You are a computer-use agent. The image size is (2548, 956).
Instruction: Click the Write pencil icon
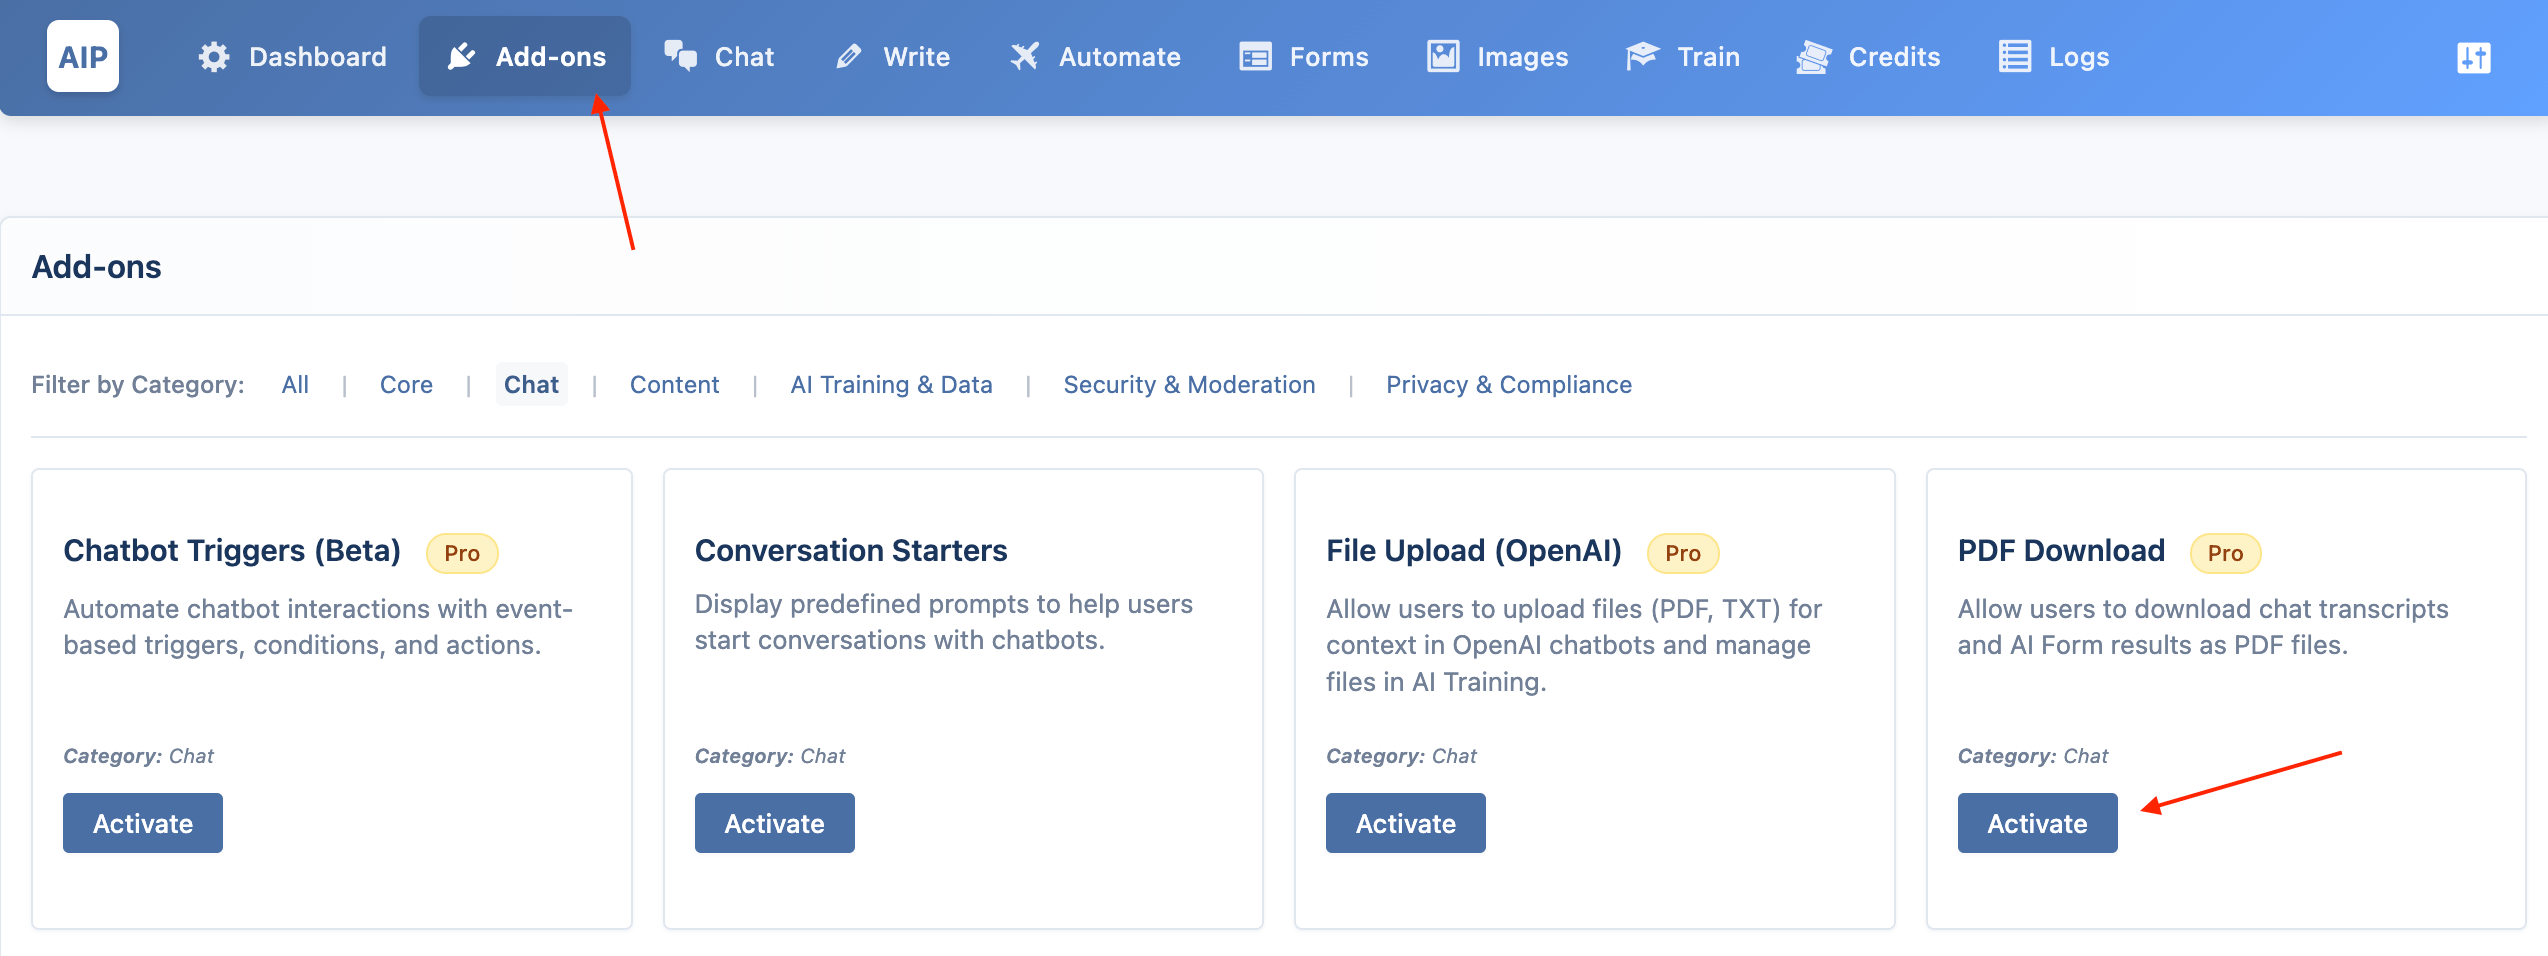pos(849,57)
